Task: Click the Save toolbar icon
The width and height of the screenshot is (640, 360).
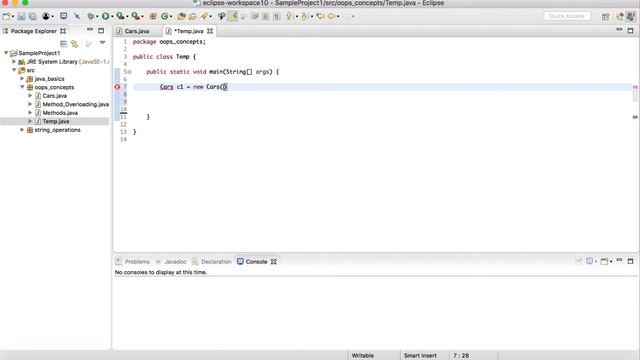Action: 21,16
